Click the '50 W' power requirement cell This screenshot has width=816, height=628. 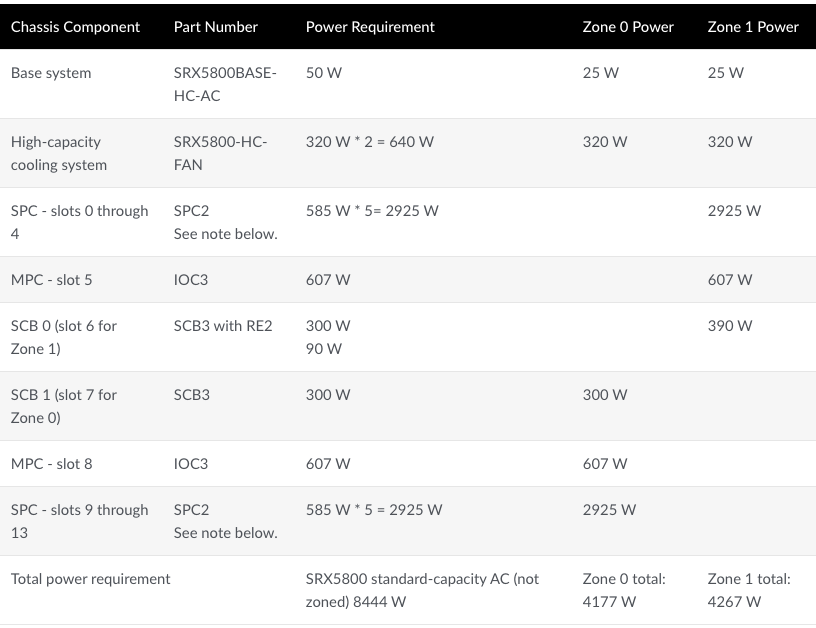point(324,73)
